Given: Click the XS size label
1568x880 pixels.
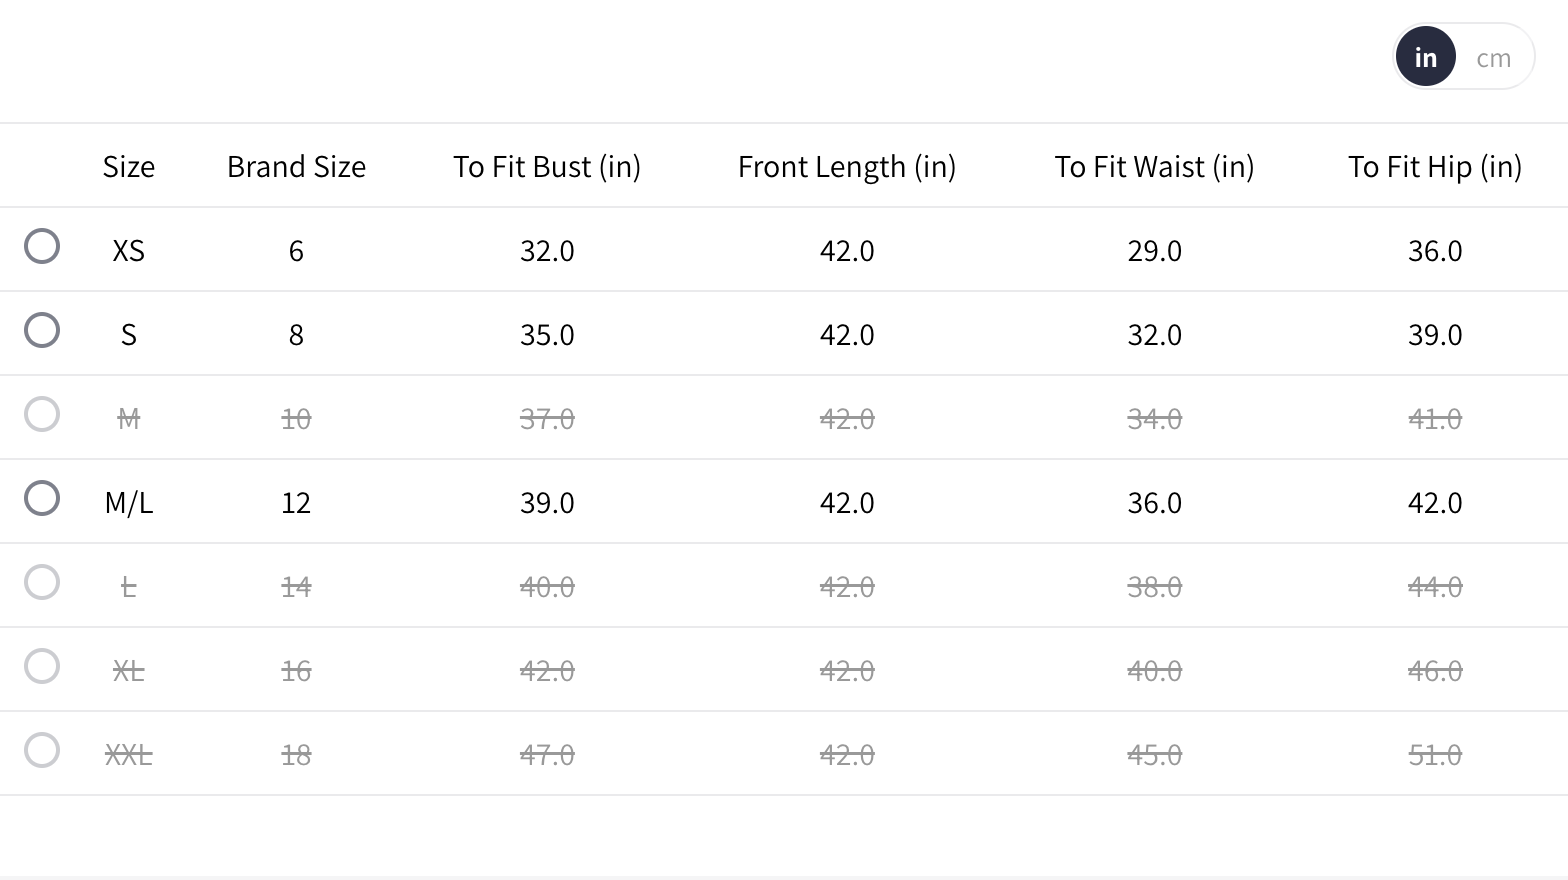Looking at the screenshot, I should tap(129, 251).
